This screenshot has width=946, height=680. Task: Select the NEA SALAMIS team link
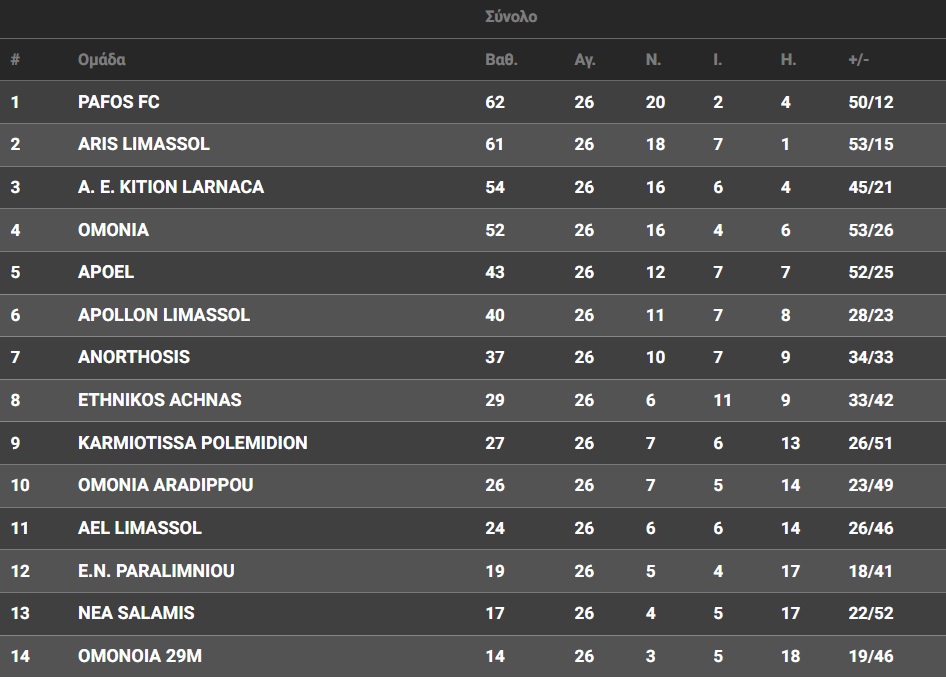(136, 613)
